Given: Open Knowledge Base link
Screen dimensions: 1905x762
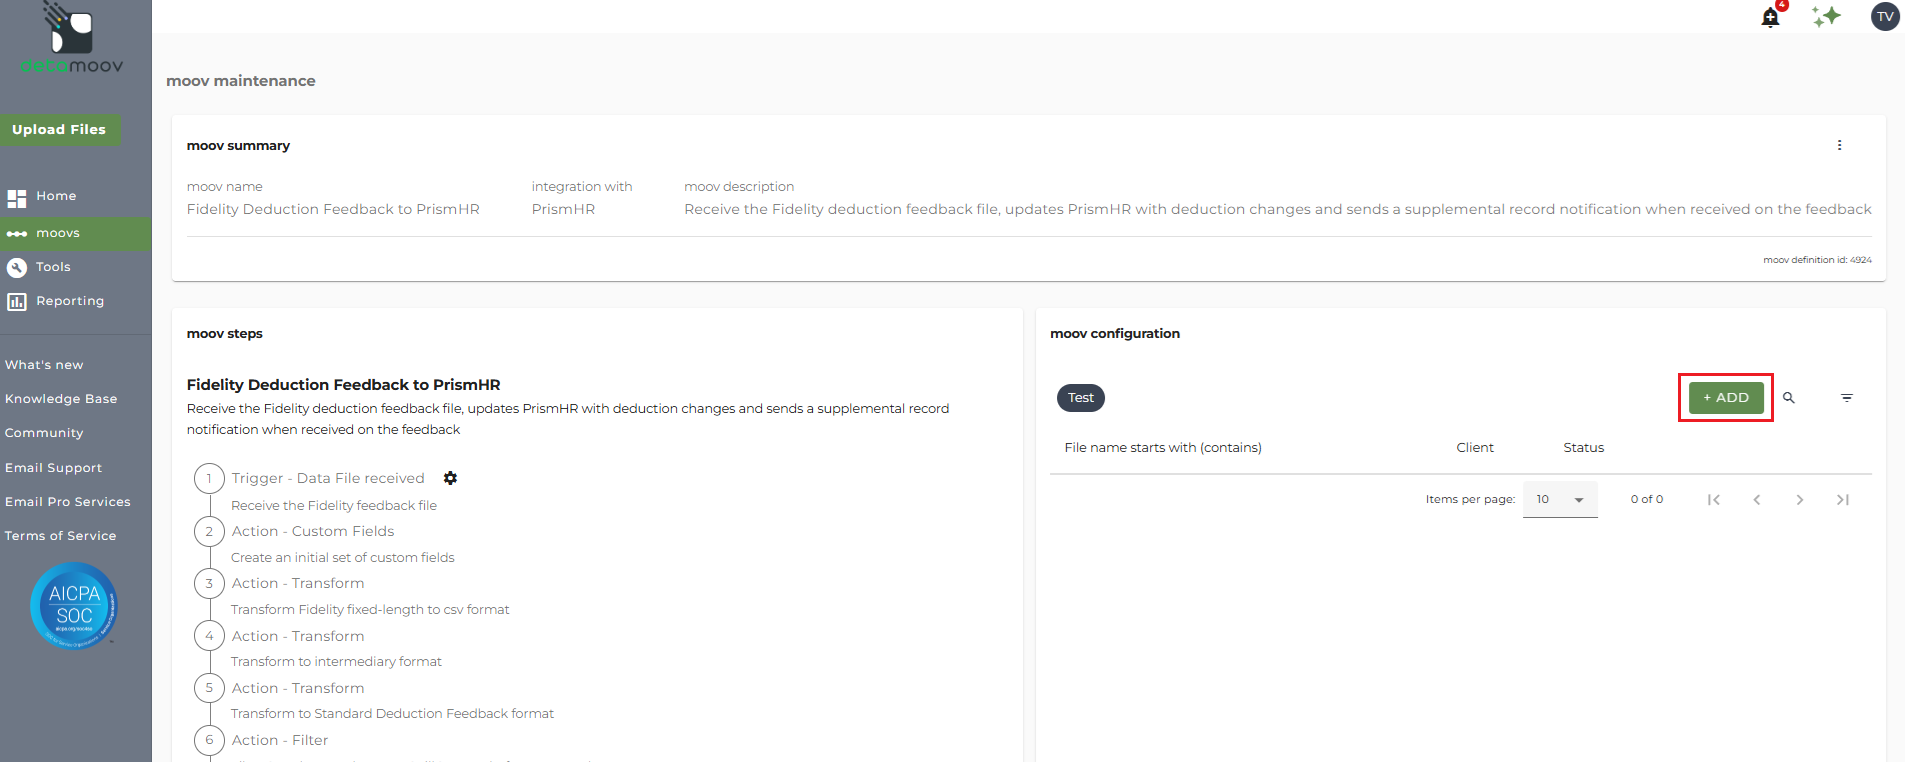Looking at the screenshot, I should coord(61,399).
